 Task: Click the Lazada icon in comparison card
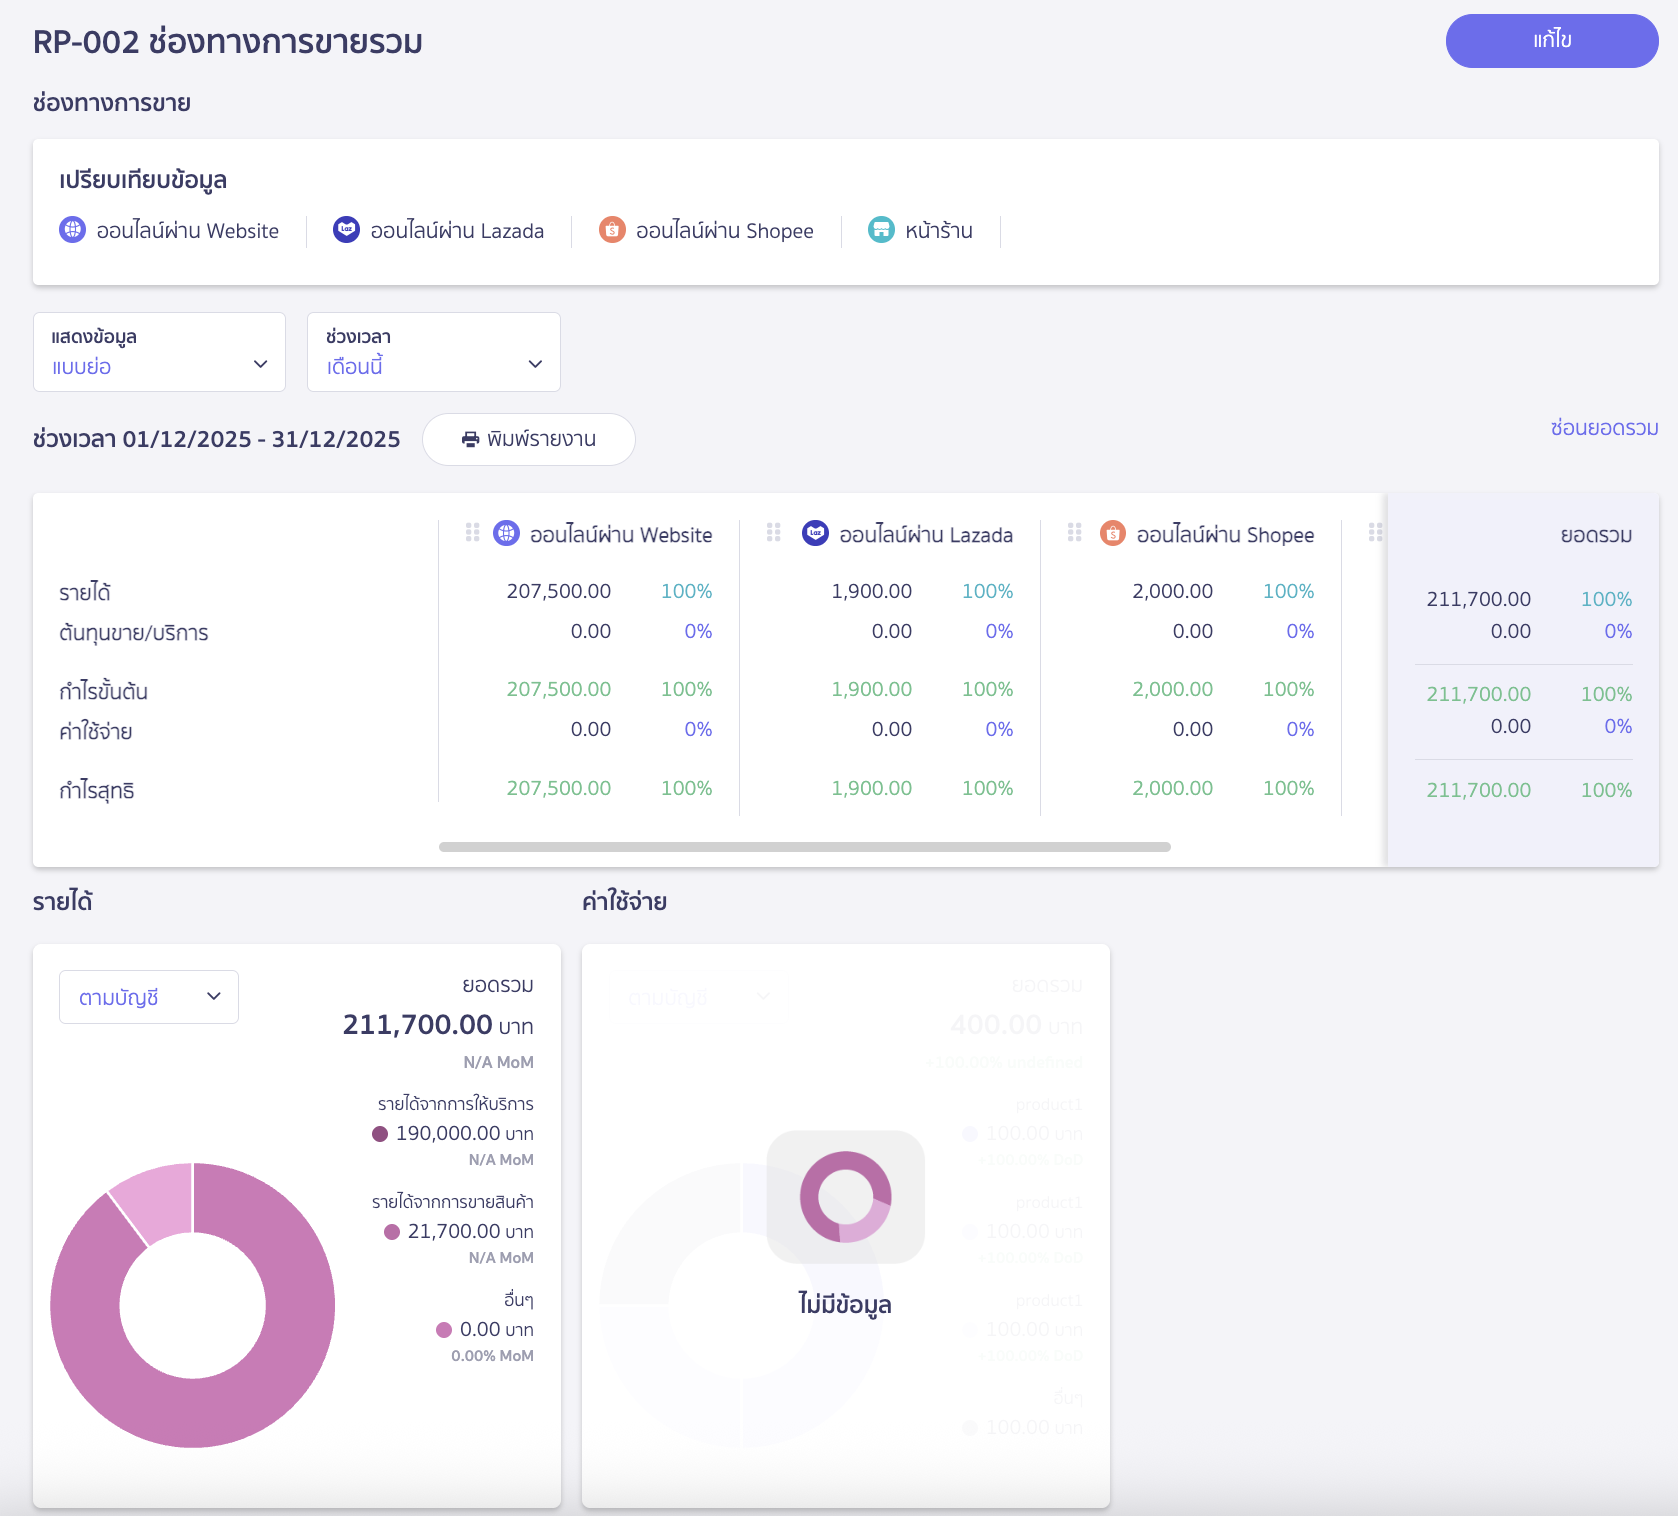[x=346, y=230]
